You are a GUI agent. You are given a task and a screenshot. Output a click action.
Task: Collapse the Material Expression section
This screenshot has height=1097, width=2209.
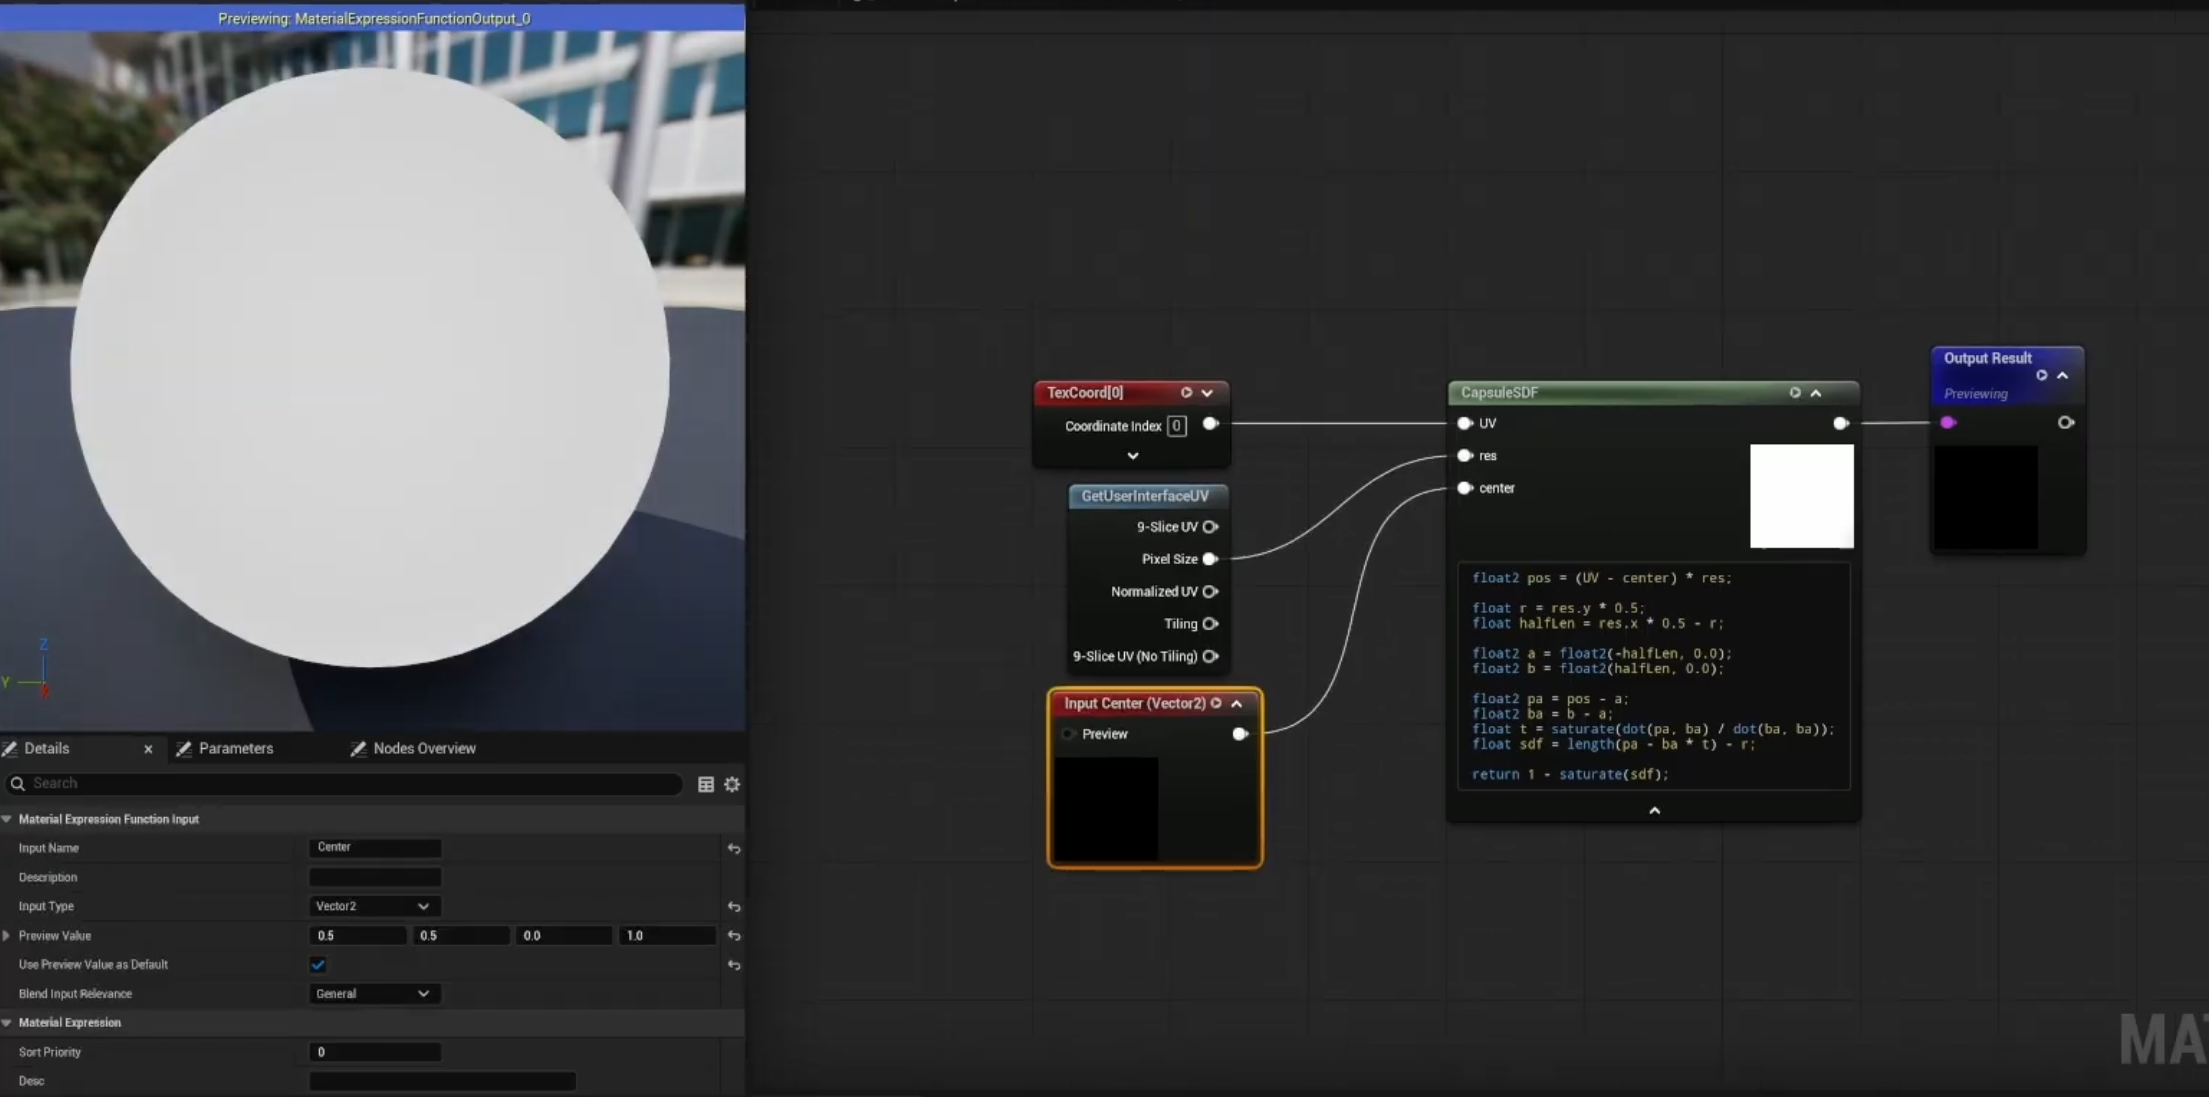(x=7, y=1023)
